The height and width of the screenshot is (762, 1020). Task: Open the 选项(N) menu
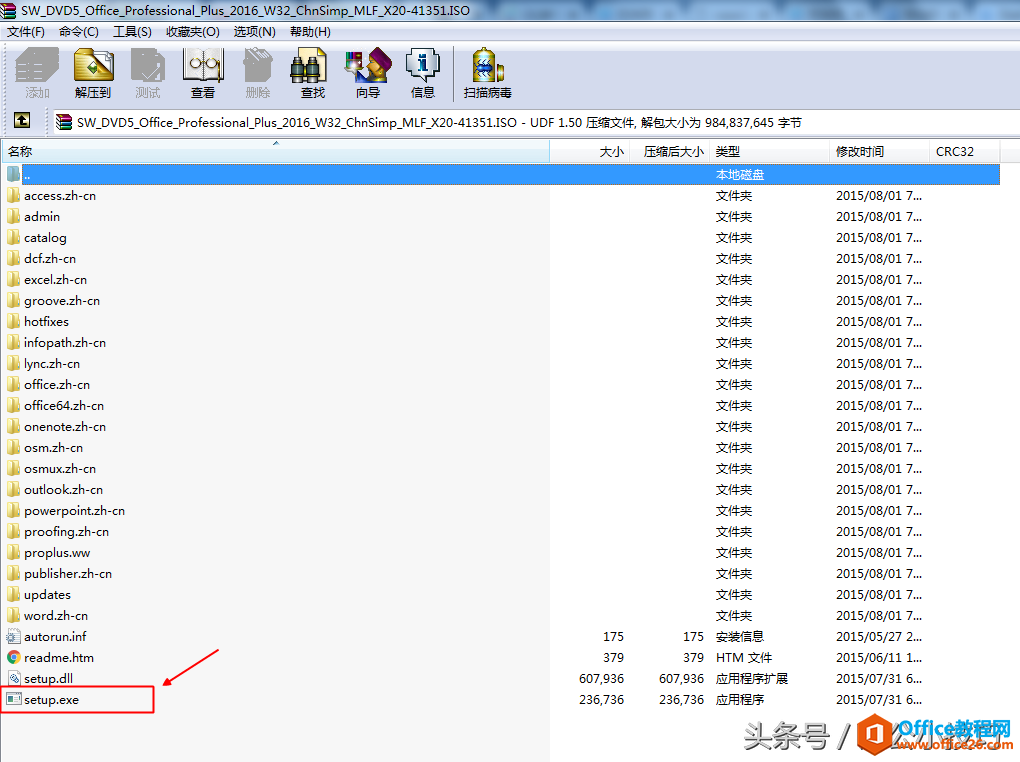click(x=254, y=31)
